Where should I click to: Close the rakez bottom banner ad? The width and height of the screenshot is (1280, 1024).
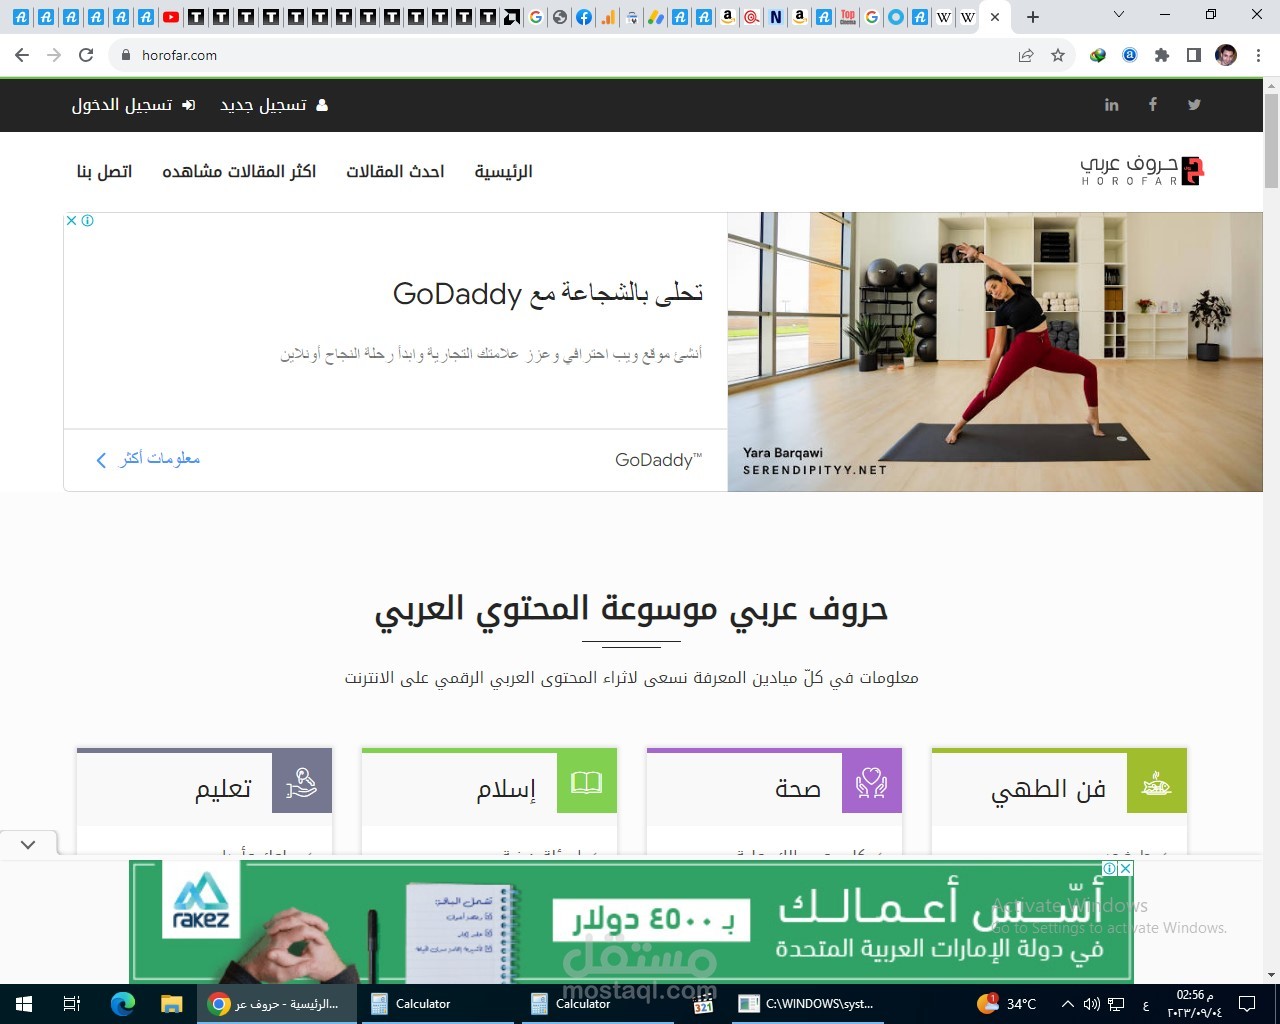click(1125, 868)
